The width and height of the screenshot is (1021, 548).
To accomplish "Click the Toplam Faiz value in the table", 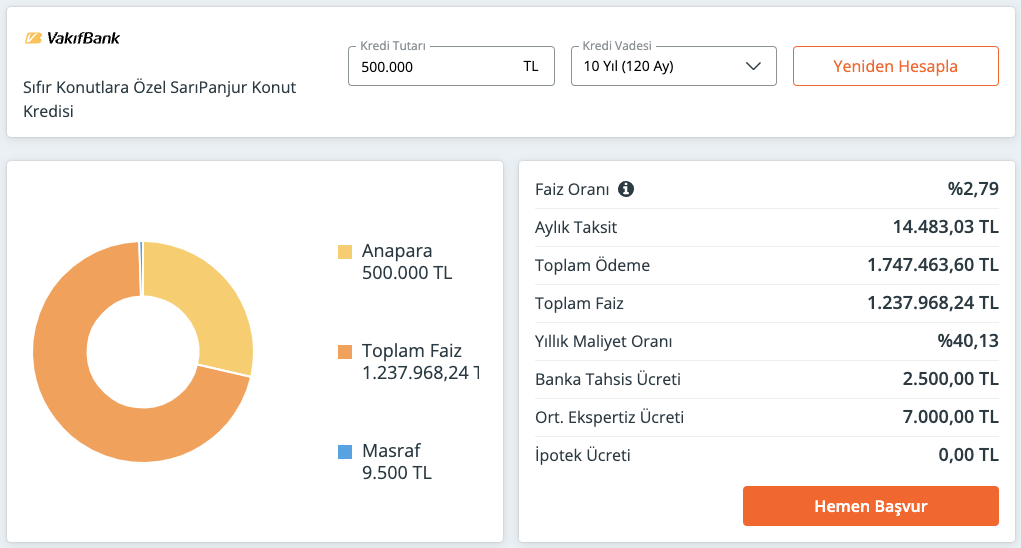I will point(932,303).
